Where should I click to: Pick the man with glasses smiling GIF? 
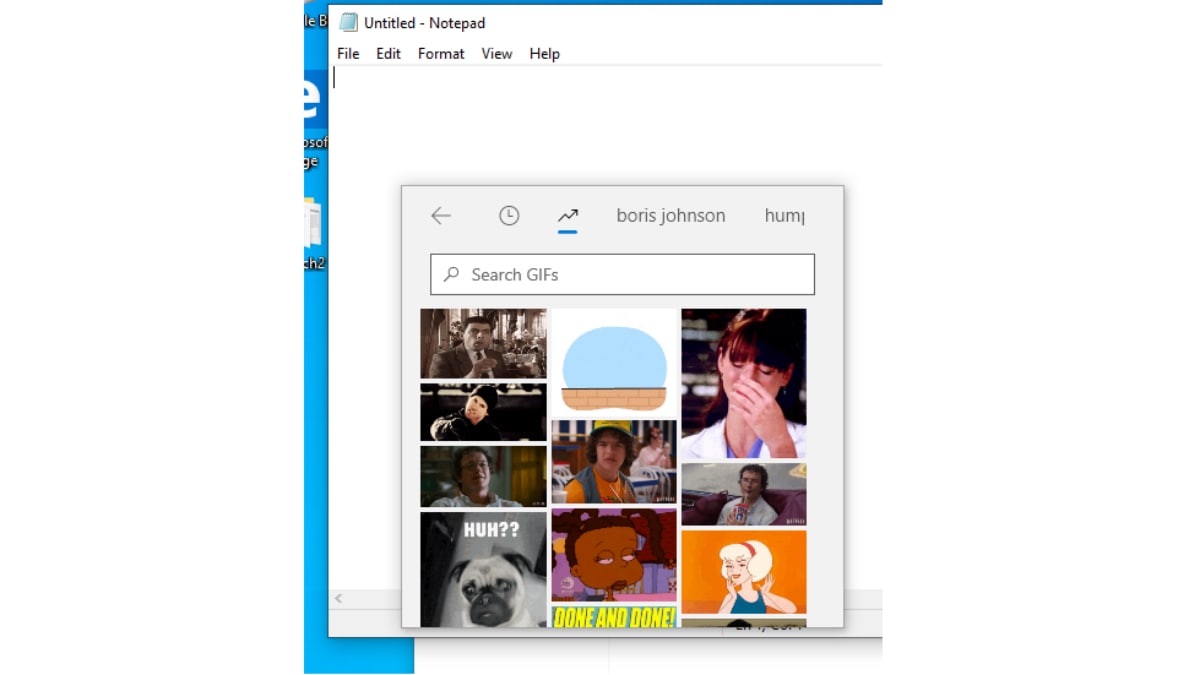tap(483, 476)
